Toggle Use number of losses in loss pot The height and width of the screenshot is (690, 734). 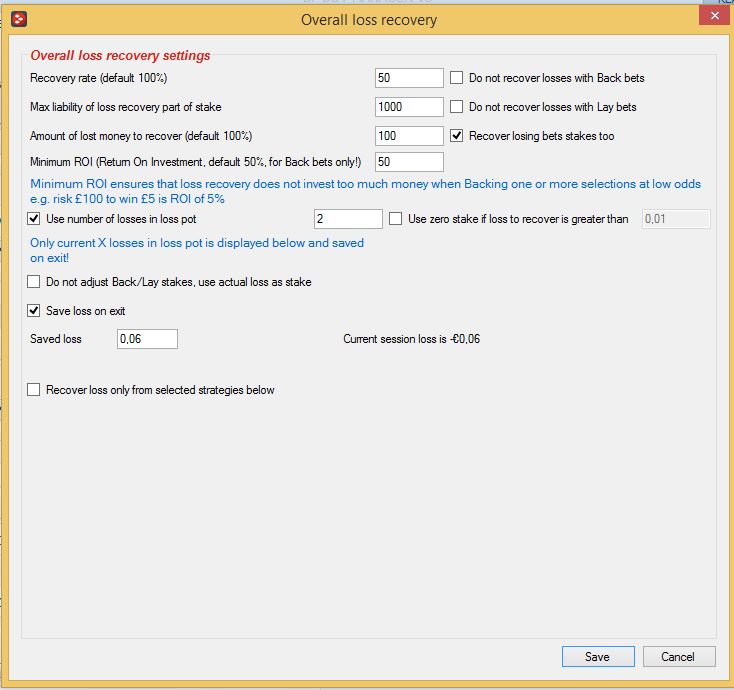[34, 219]
